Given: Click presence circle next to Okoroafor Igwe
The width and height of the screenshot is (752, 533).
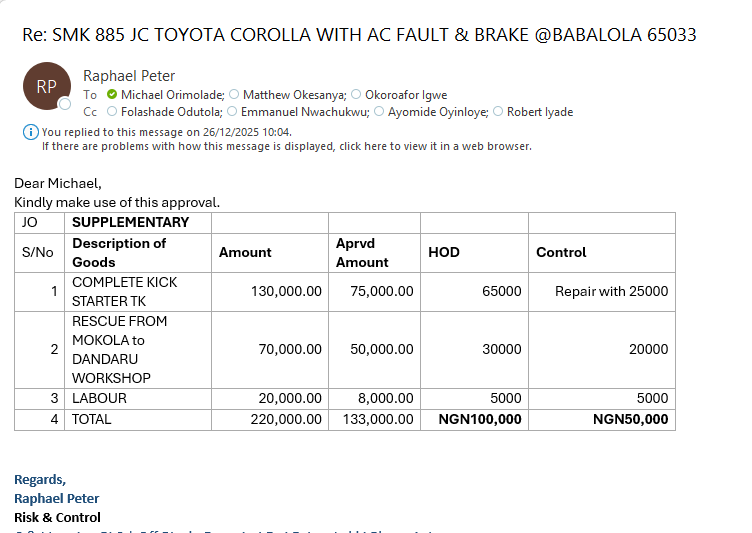Looking at the screenshot, I should (356, 94).
